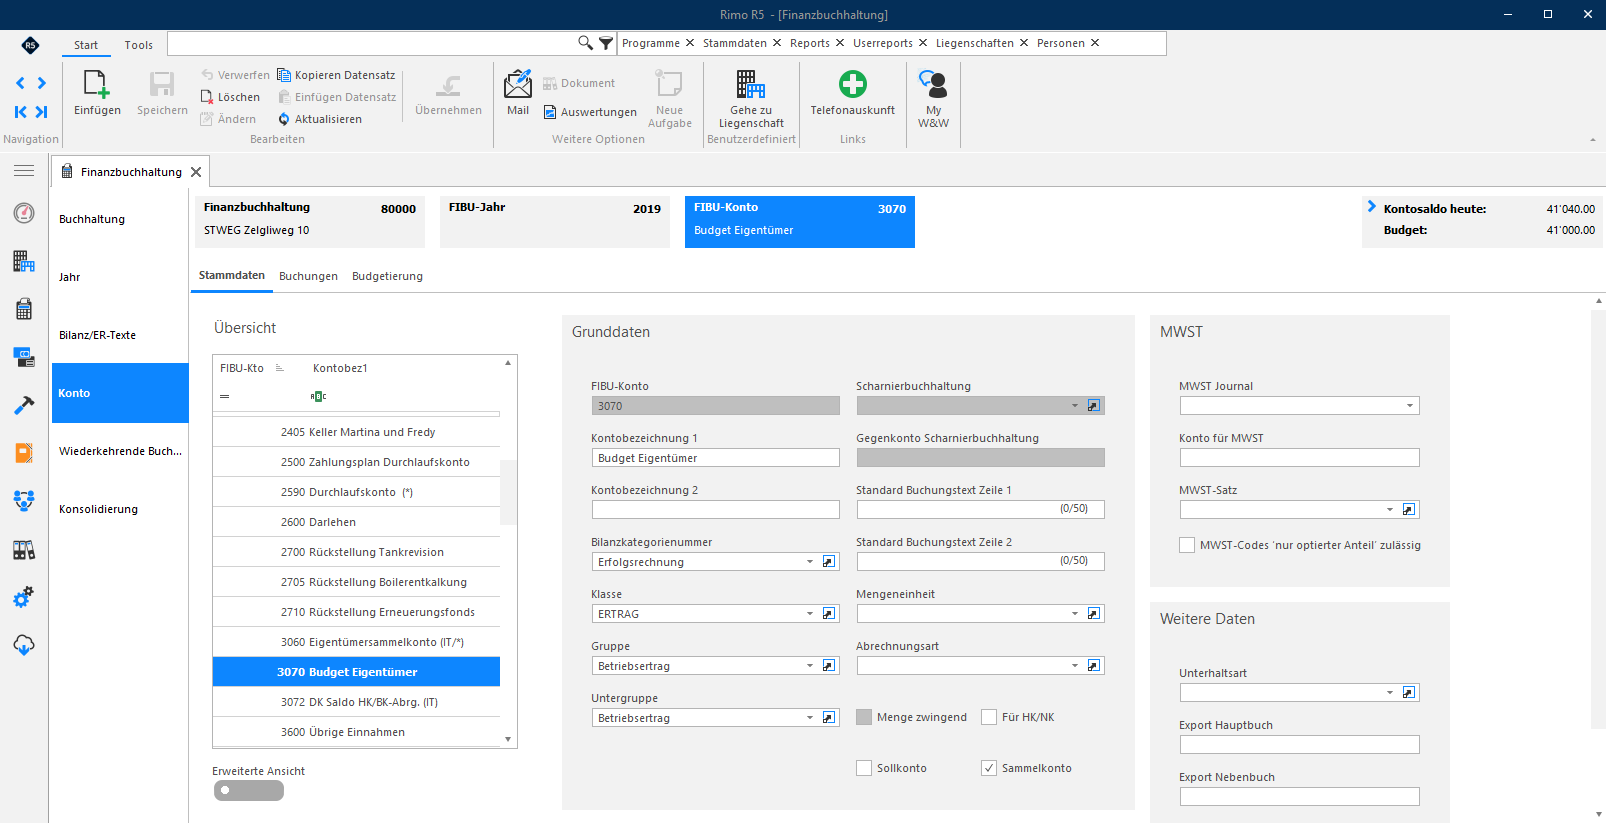Click Gehe zu Liegenschaft building icon
Viewport: 1606px width, 823px height.
(x=751, y=84)
